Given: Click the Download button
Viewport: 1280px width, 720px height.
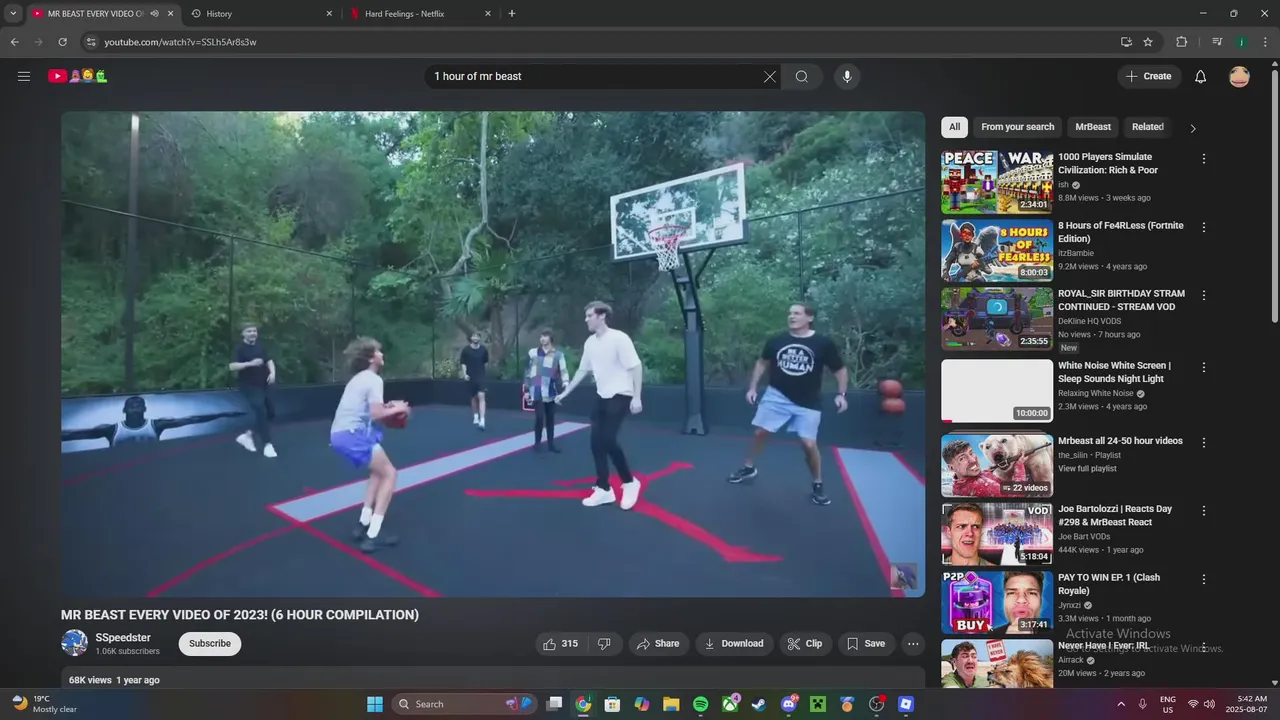Looking at the screenshot, I should (734, 644).
